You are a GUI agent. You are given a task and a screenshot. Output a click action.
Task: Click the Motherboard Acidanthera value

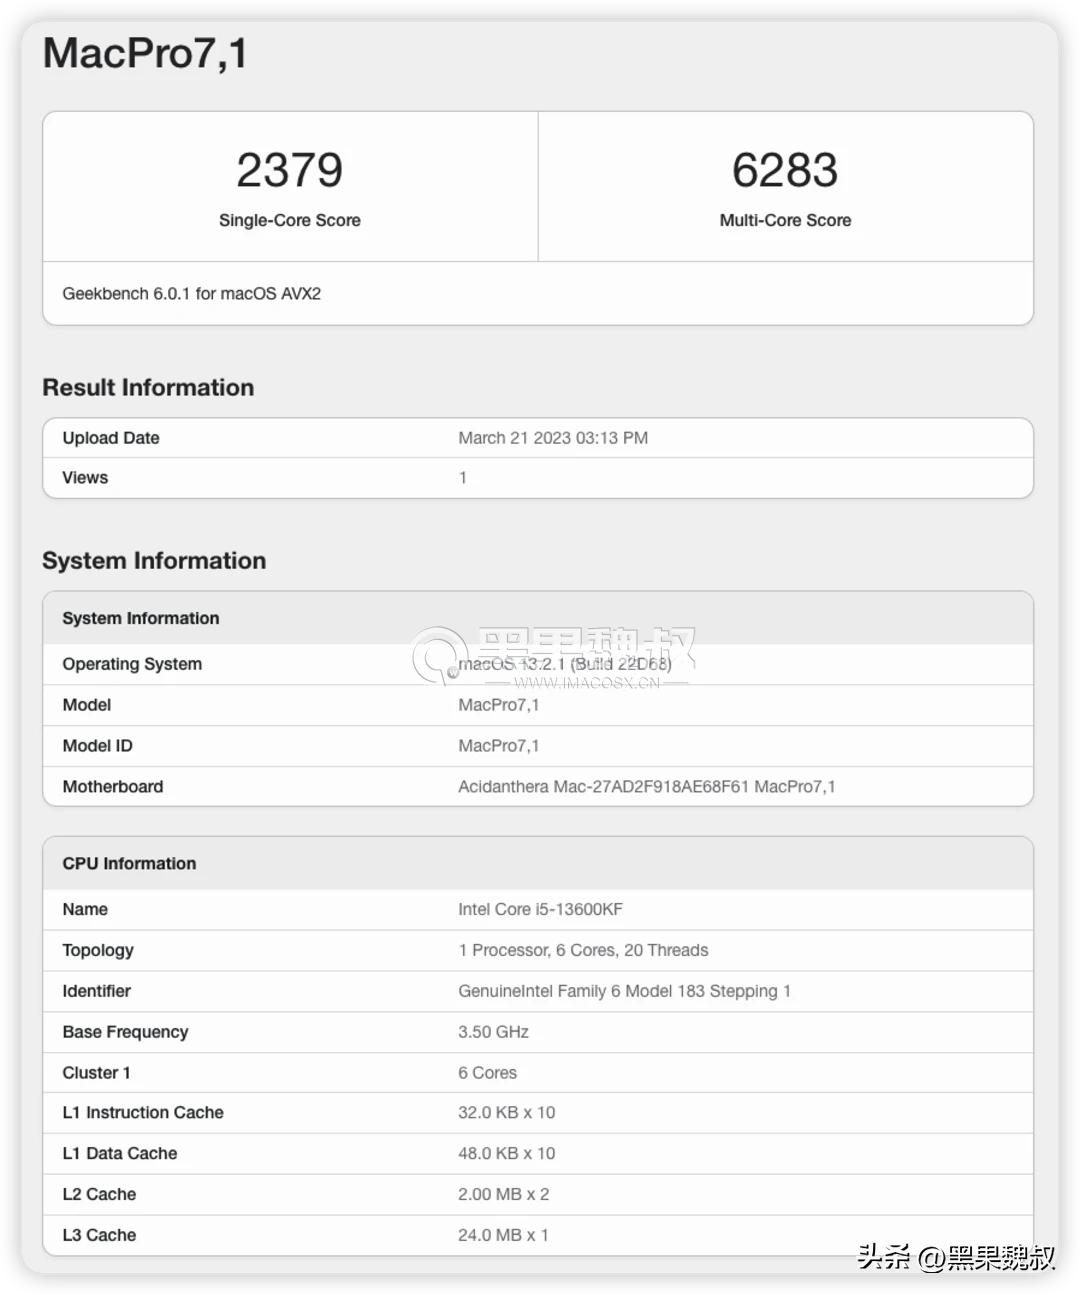(x=647, y=786)
